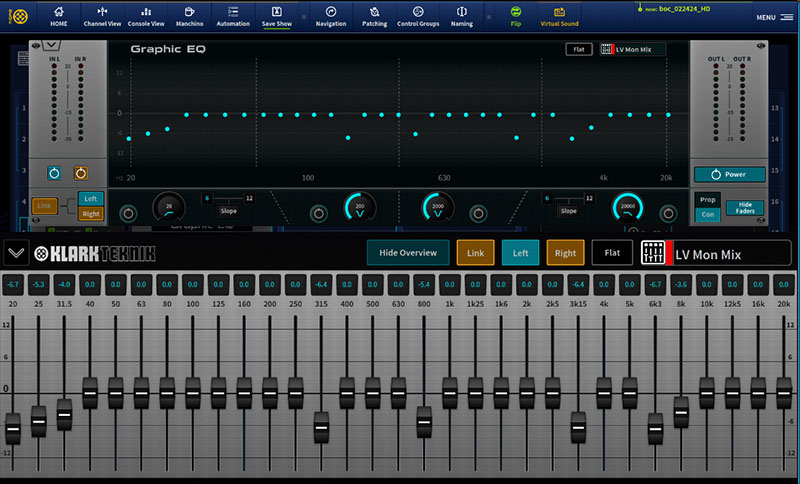Select the small Left button near the input meters
The height and width of the screenshot is (484, 800).
tap(91, 198)
